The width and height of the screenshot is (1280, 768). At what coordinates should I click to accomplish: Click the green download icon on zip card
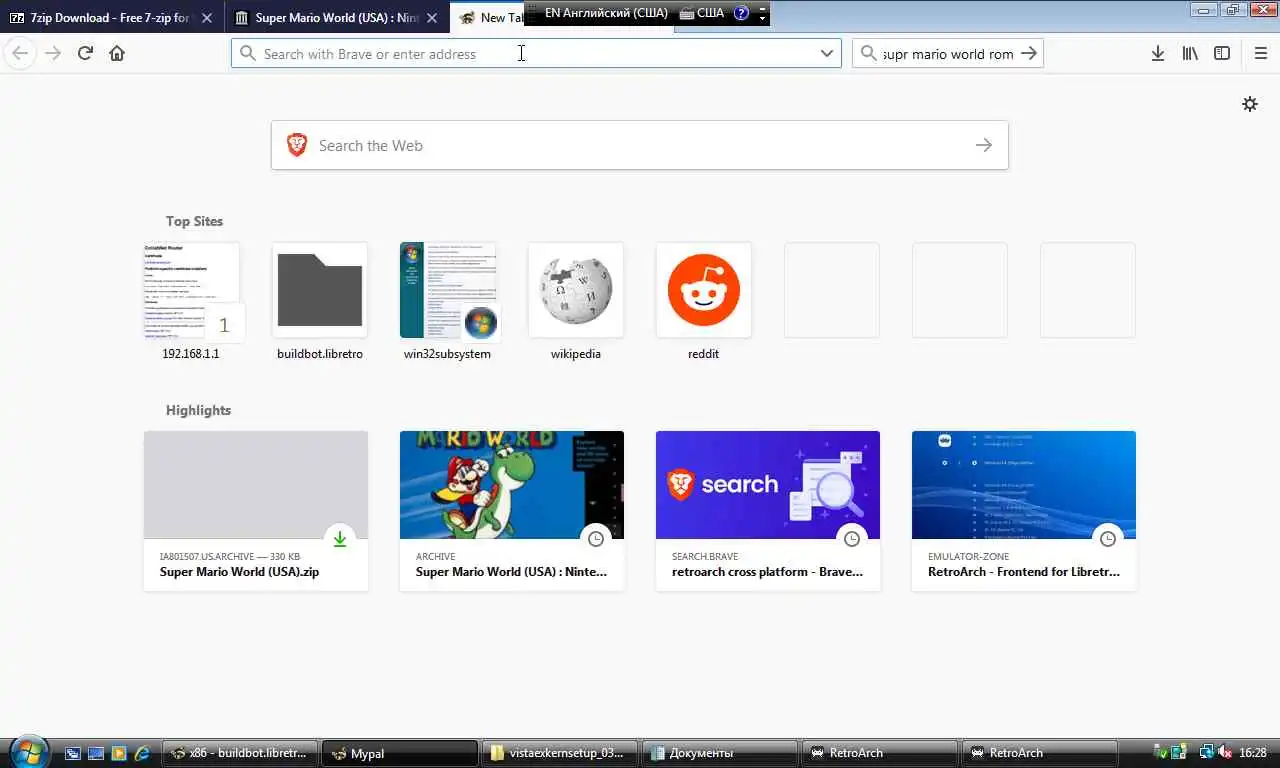point(340,539)
